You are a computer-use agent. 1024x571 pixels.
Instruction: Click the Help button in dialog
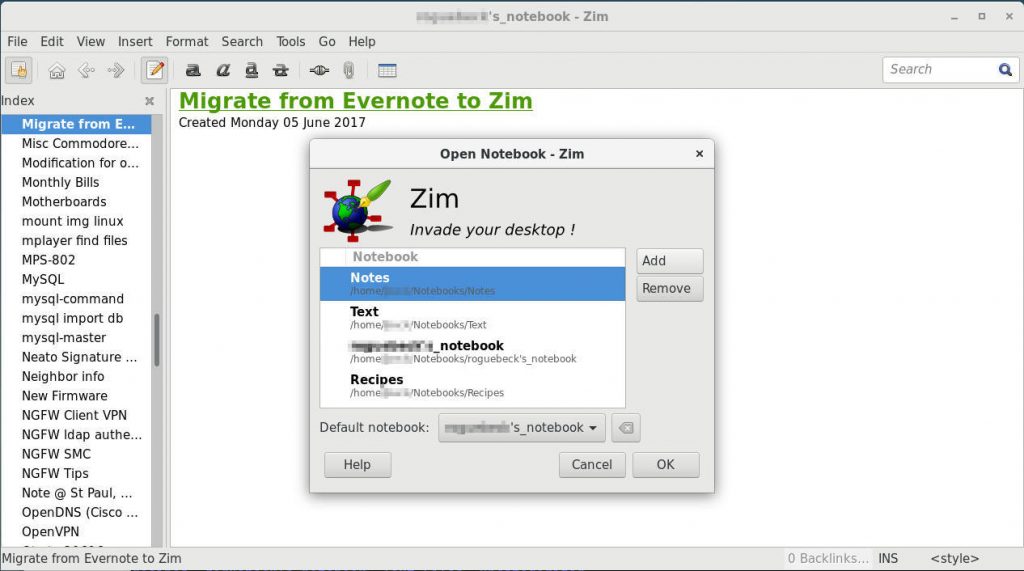(357, 465)
